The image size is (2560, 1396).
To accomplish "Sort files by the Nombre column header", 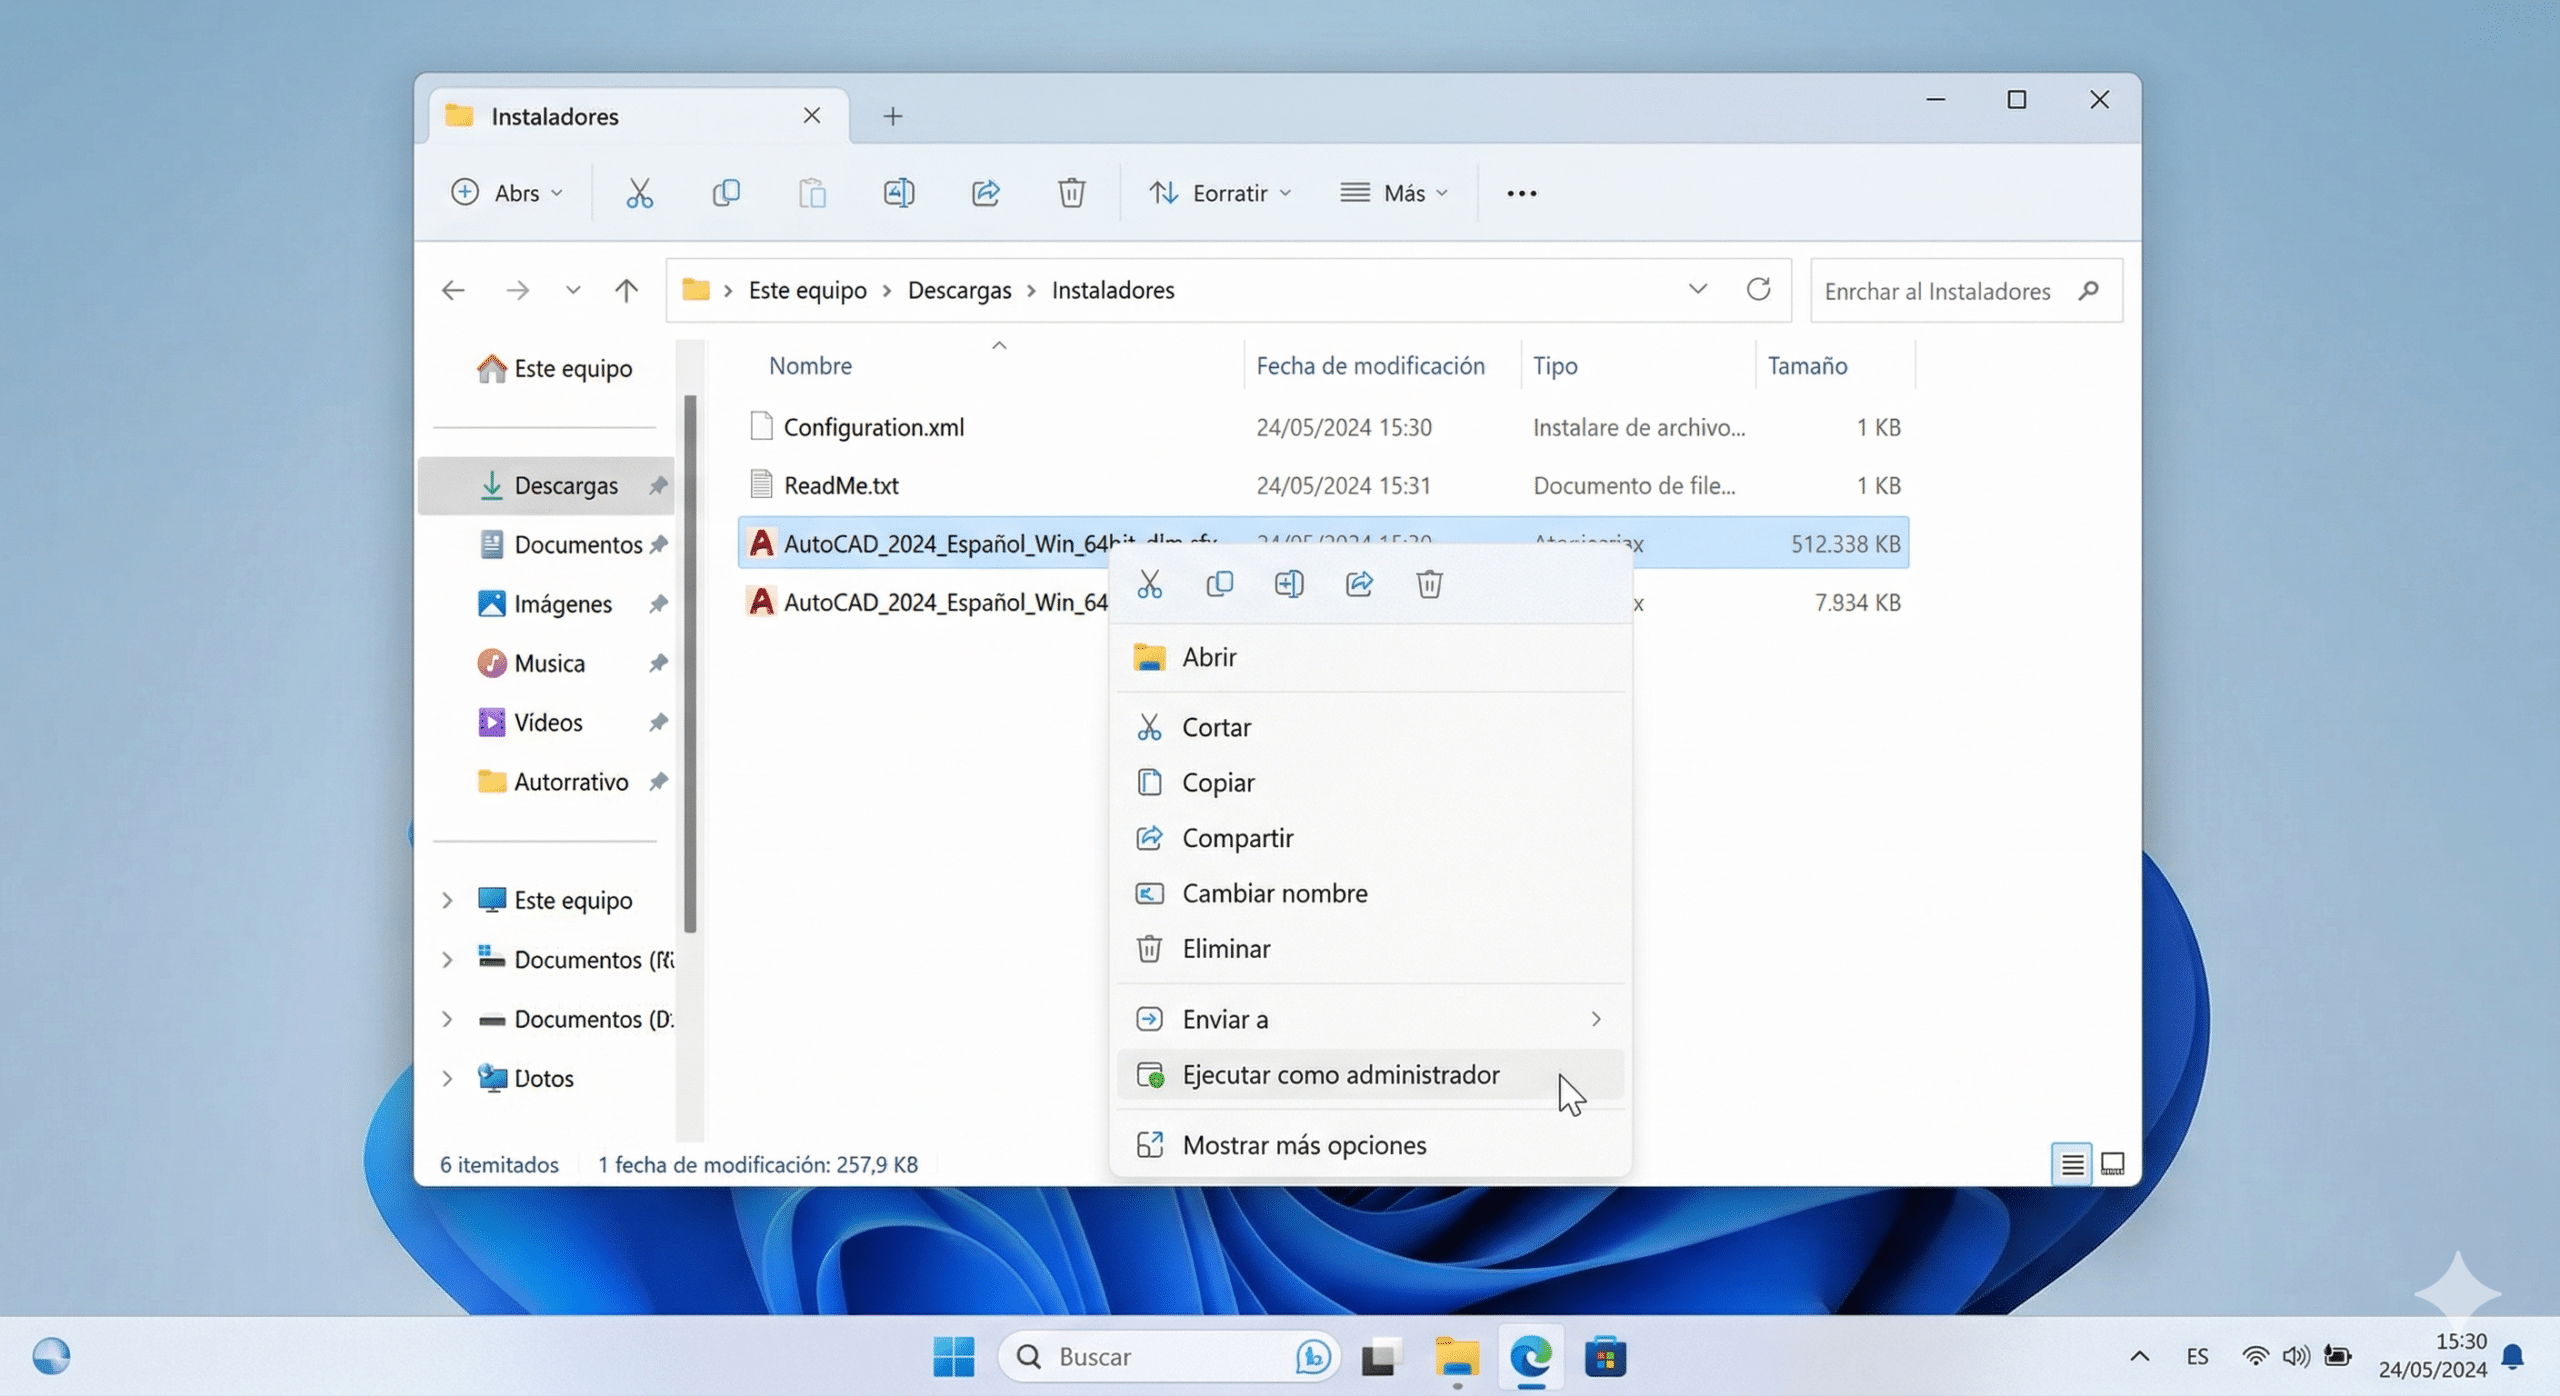I will [x=810, y=365].
